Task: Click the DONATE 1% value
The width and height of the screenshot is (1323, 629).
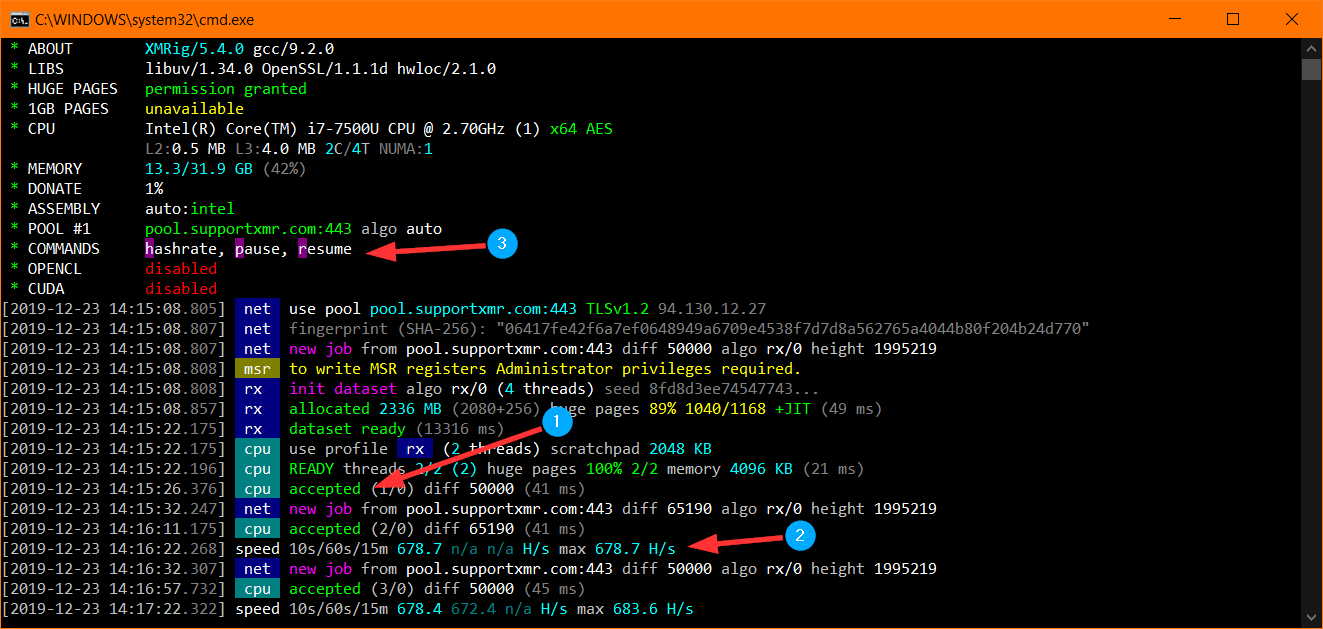Action: pyautogui.click(x=154, y=188)
